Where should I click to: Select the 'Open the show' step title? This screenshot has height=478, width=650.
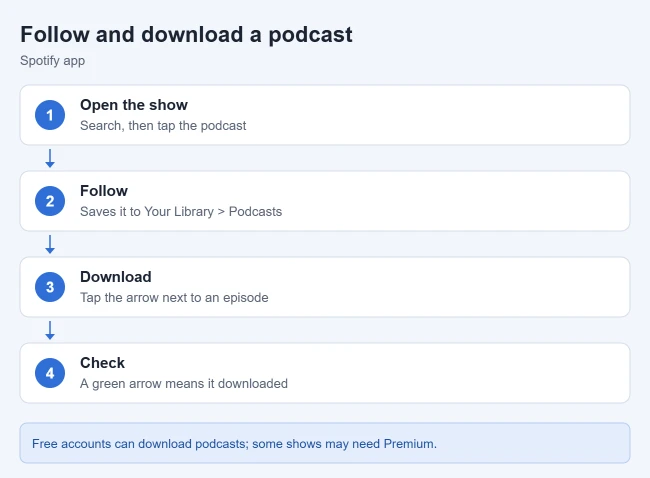click(134, 105)
